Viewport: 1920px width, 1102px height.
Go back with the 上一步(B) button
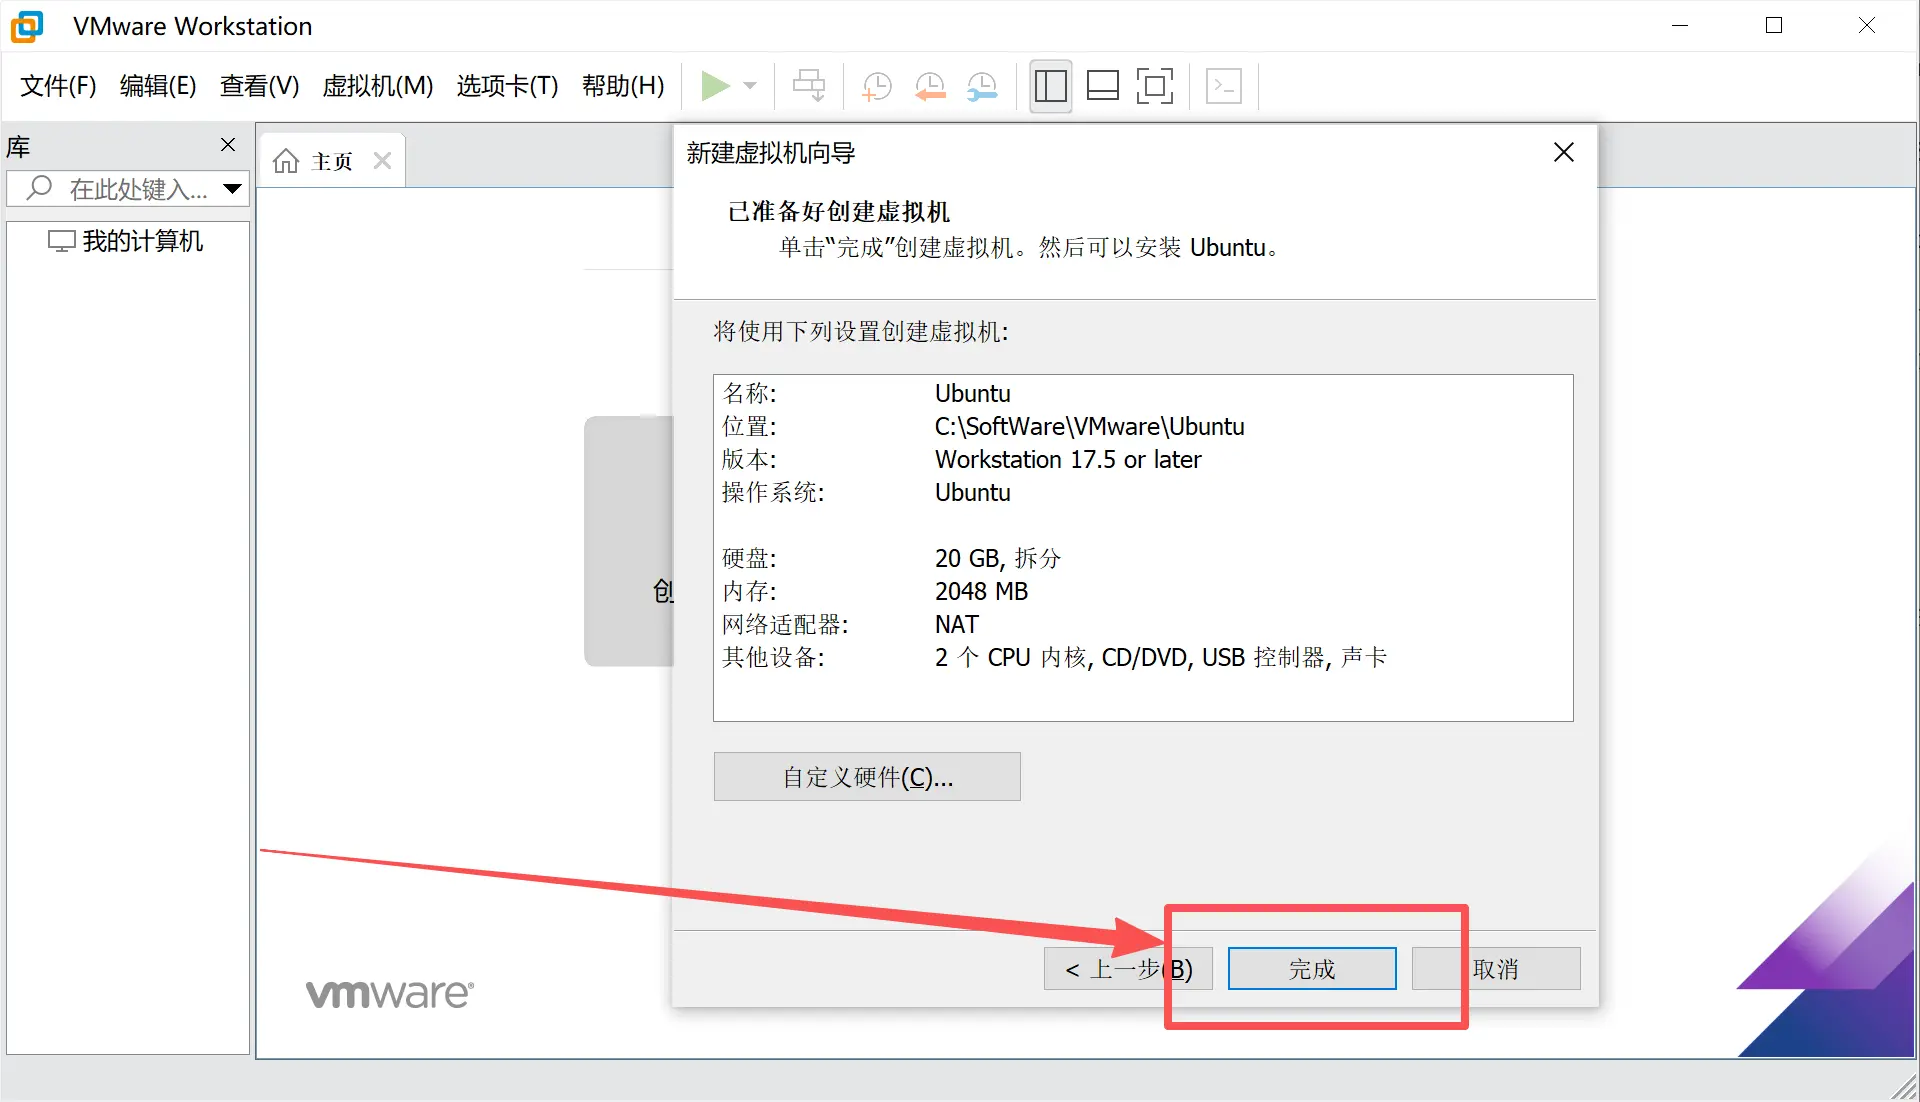click(x=1128, y=969)
